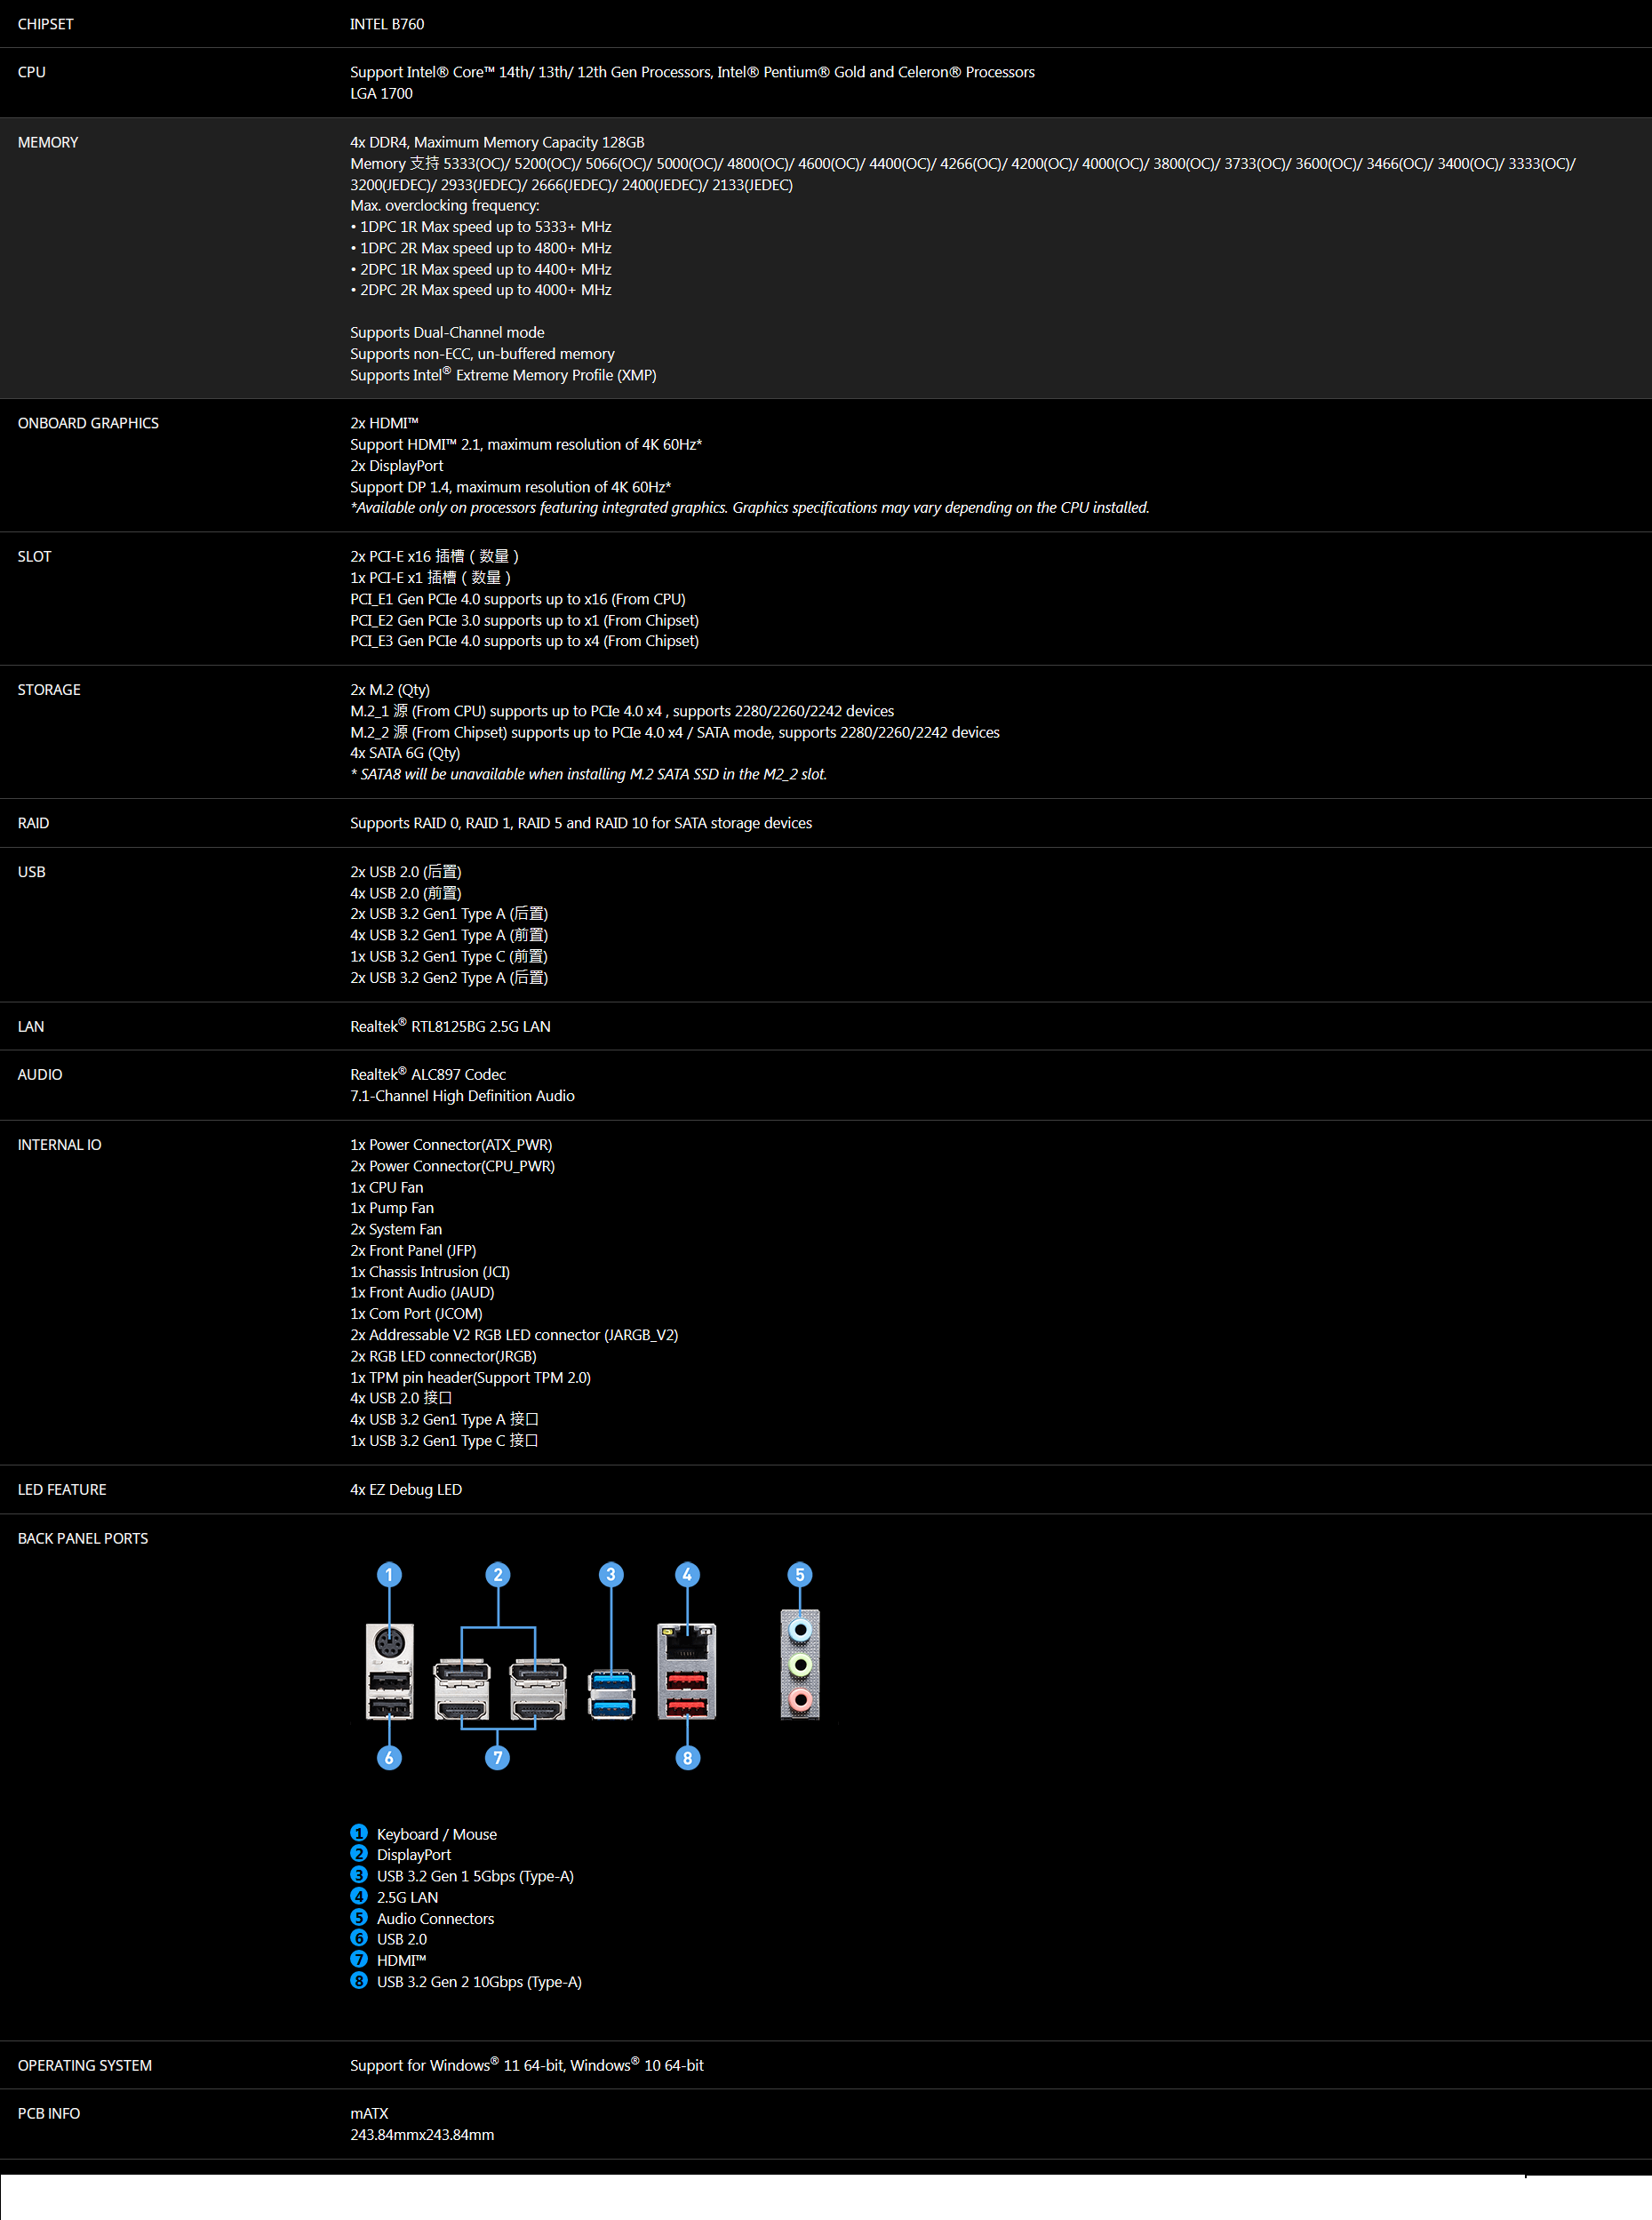Viewport: 1652px width, 2220px height.
Task: Click '1DPC 1R Max speed up to 5333+ MHz'
Action: point(481,227)
